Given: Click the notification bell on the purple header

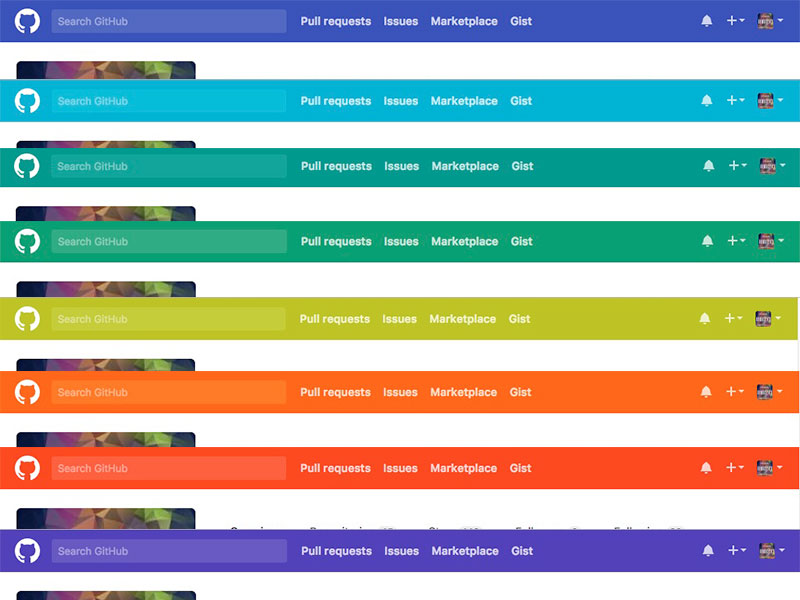Looking at the screenshot, I should (x=705, y=550).
